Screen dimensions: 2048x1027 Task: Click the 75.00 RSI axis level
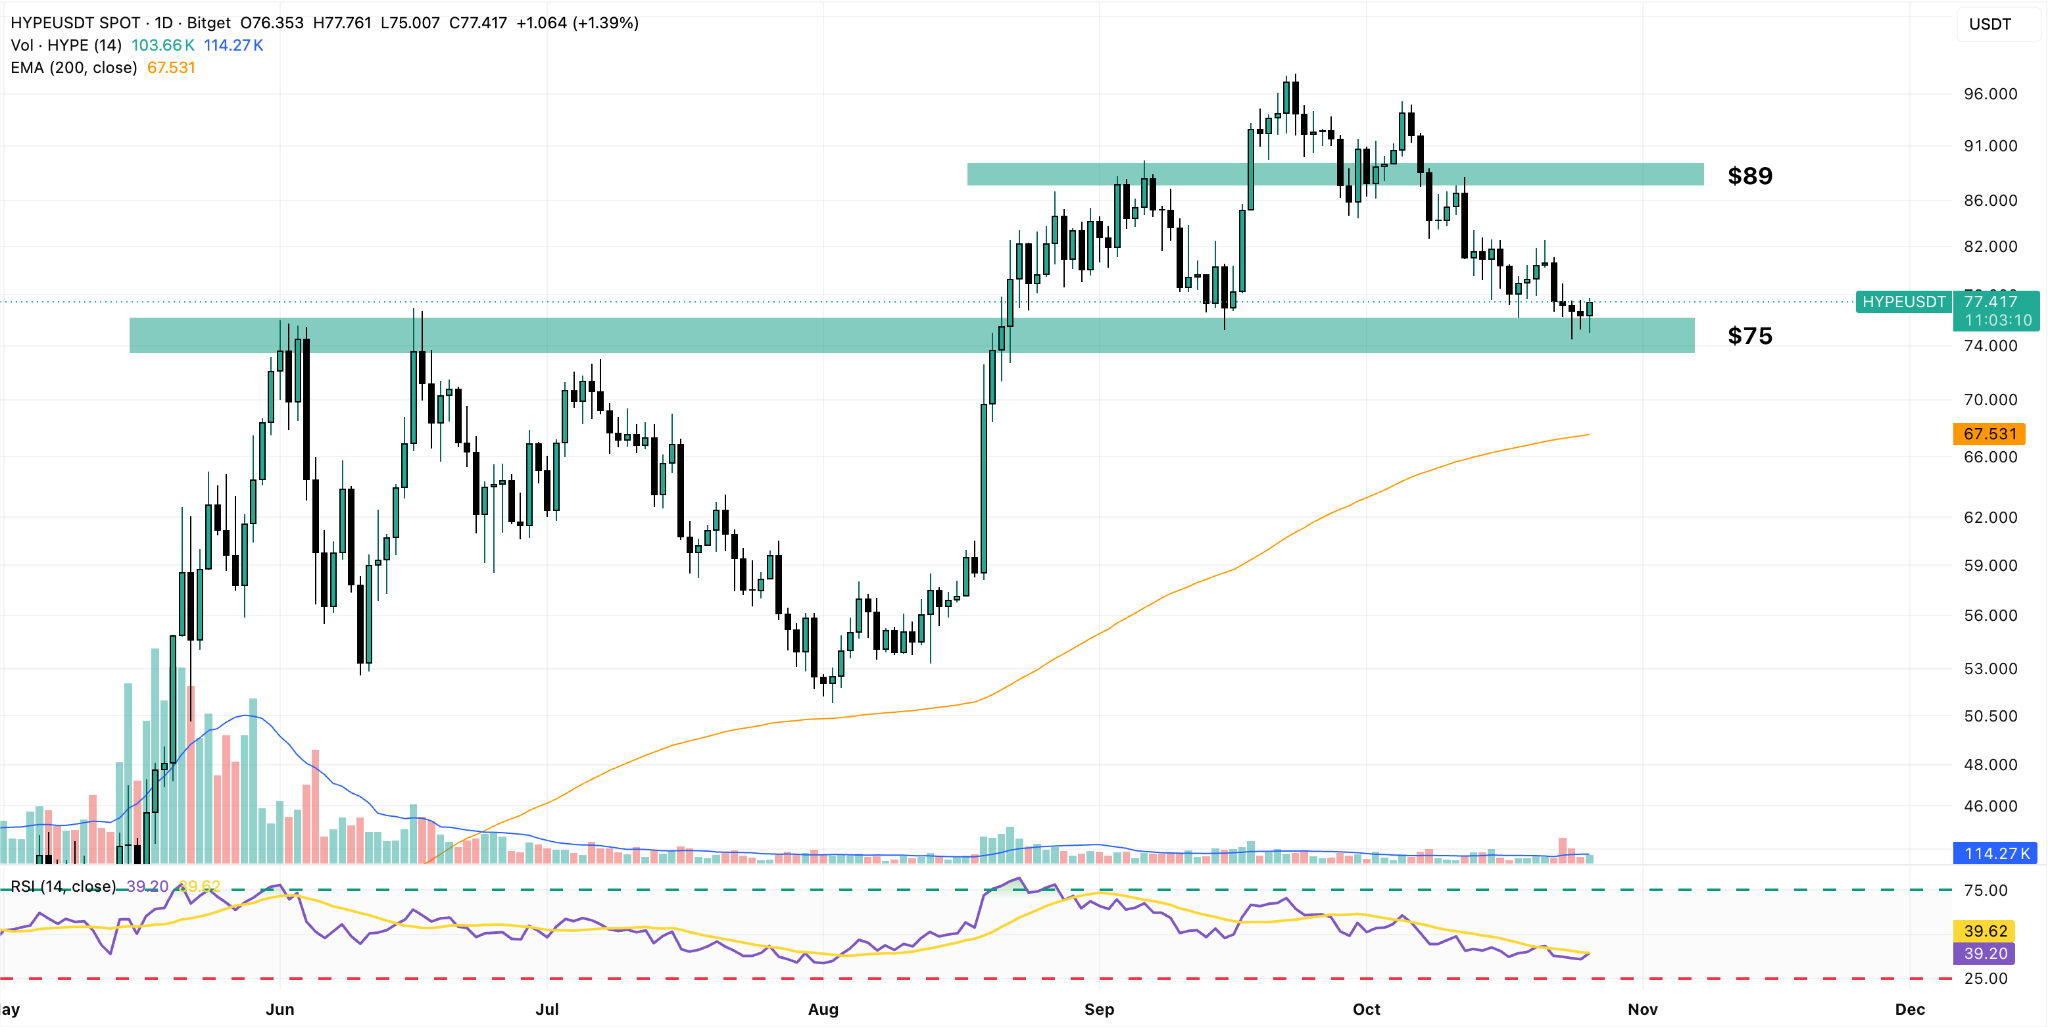[1986, 890]
